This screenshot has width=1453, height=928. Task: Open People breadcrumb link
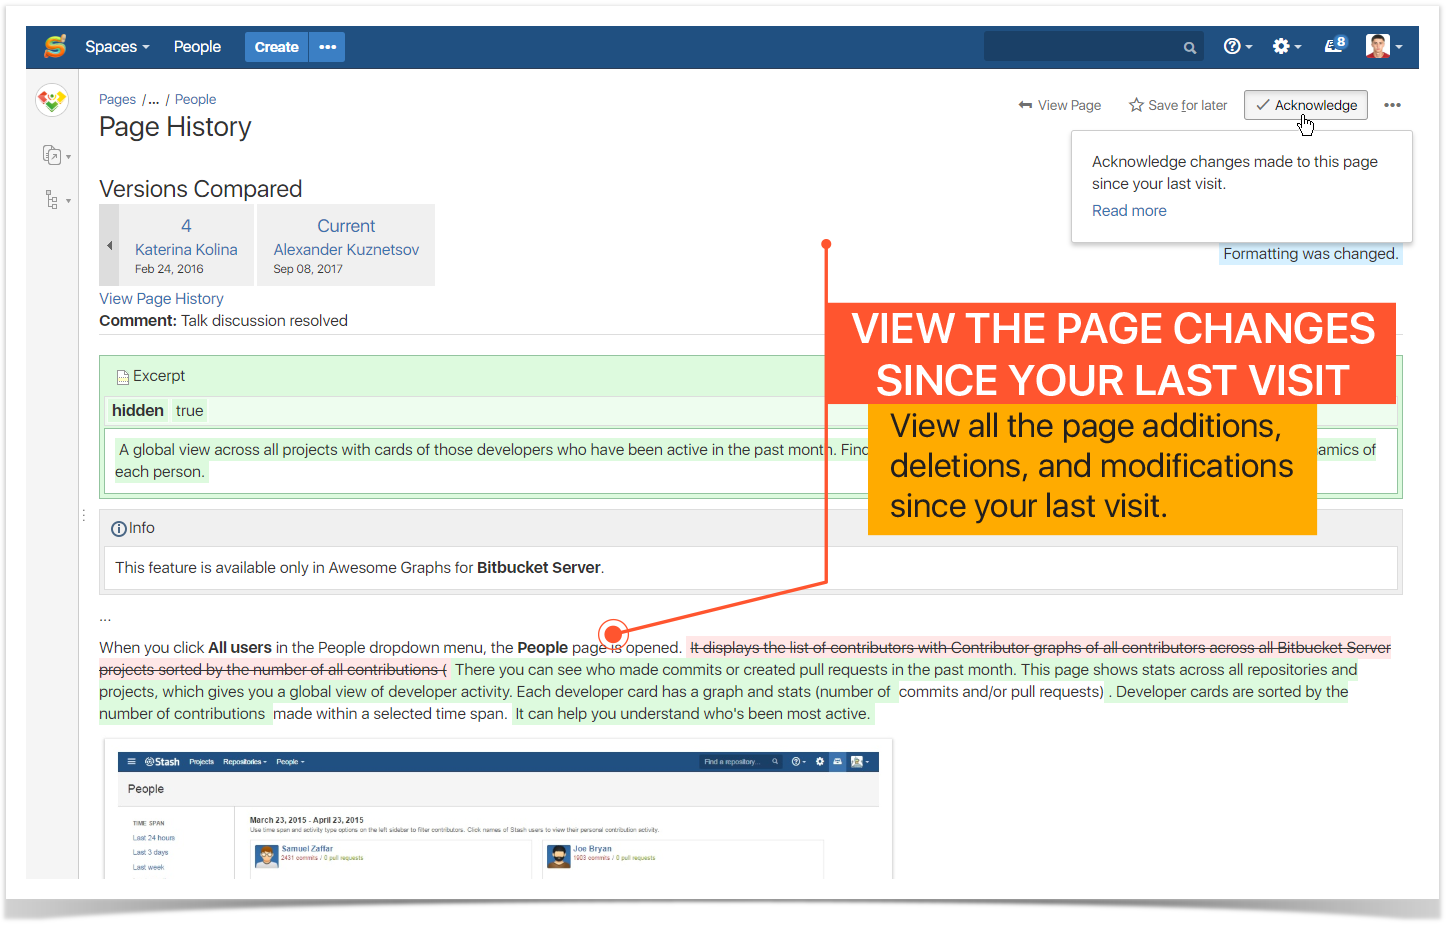pyautogui.click(x=195, y=99)
